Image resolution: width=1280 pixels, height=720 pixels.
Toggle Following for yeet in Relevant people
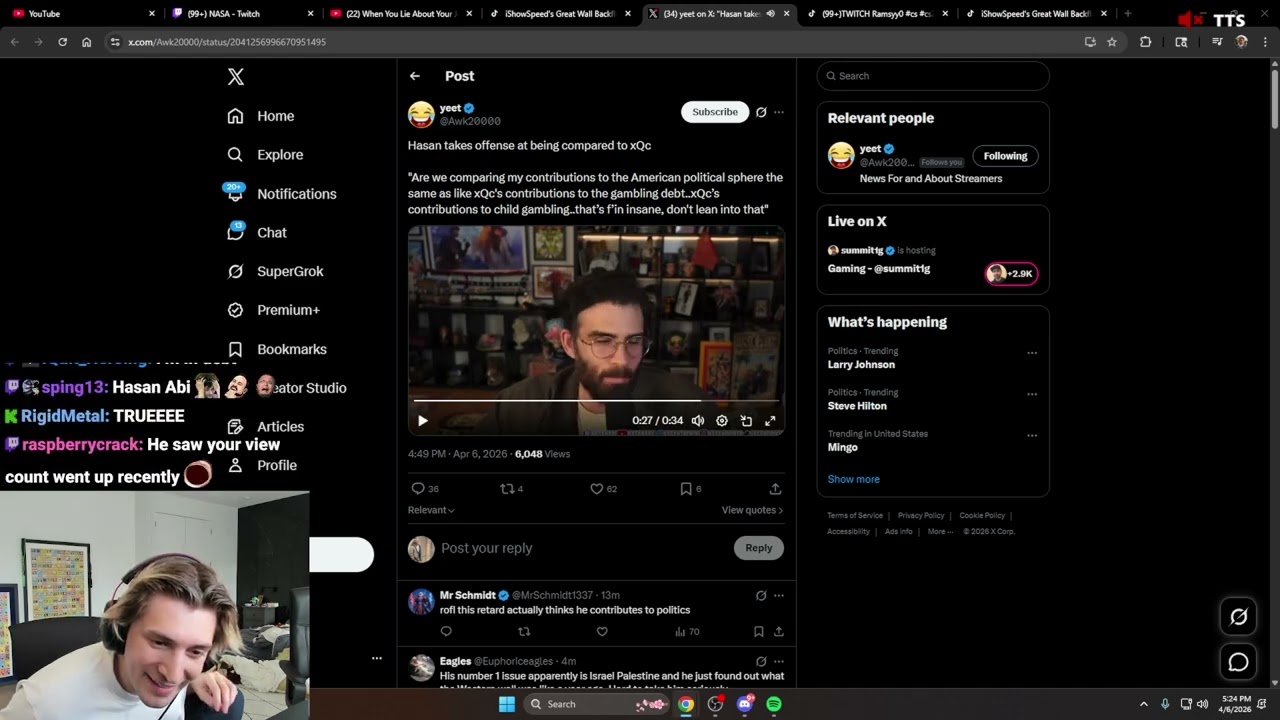tap(1005, 156)
